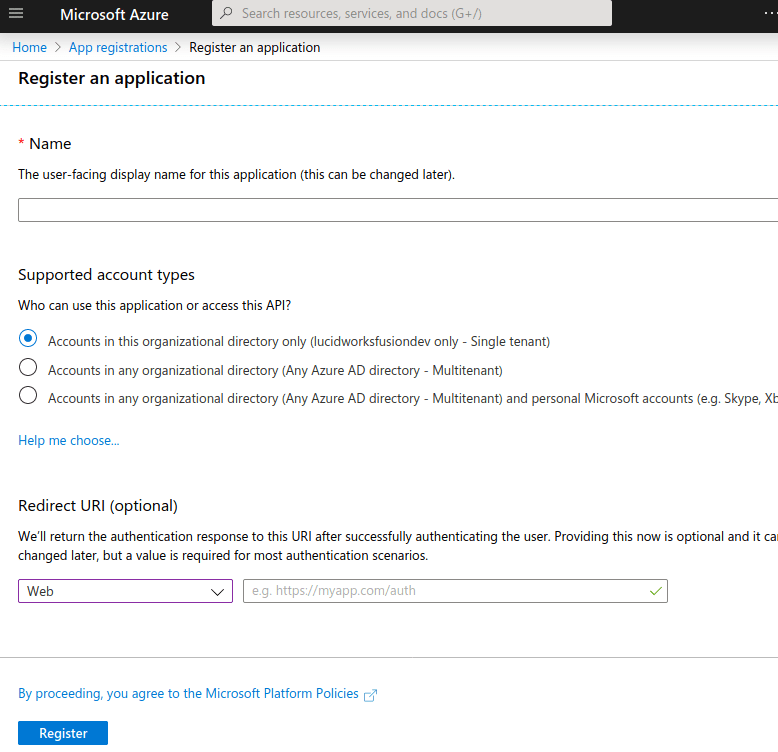This screenshot has width=778, height=752.
Task: Select Multitenant Azure AD directory option
Action: (28, 367)
